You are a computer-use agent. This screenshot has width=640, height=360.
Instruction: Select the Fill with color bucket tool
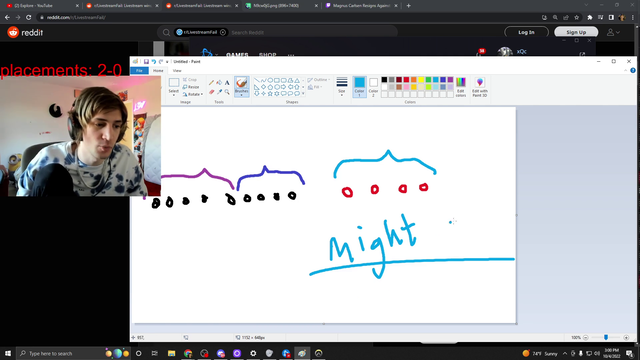[x=219, y=83]
